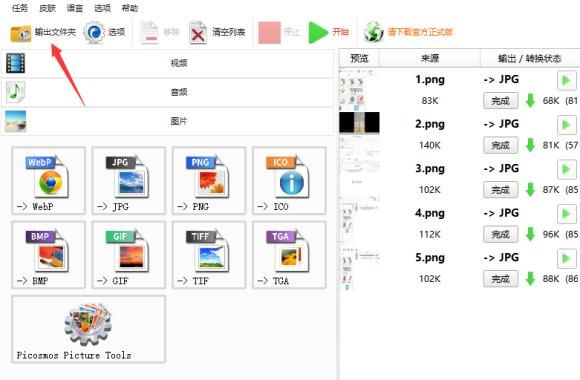Screen dimensions: 580x380
Task: Expand the 视频 video category
Action: 167,63
